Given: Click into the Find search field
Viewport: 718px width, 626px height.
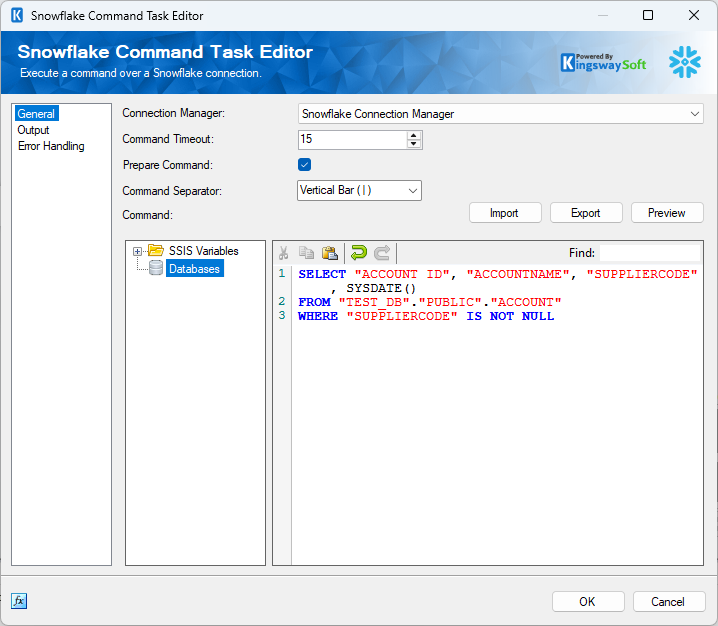Looking at the screenshot, I should (649, 253).
